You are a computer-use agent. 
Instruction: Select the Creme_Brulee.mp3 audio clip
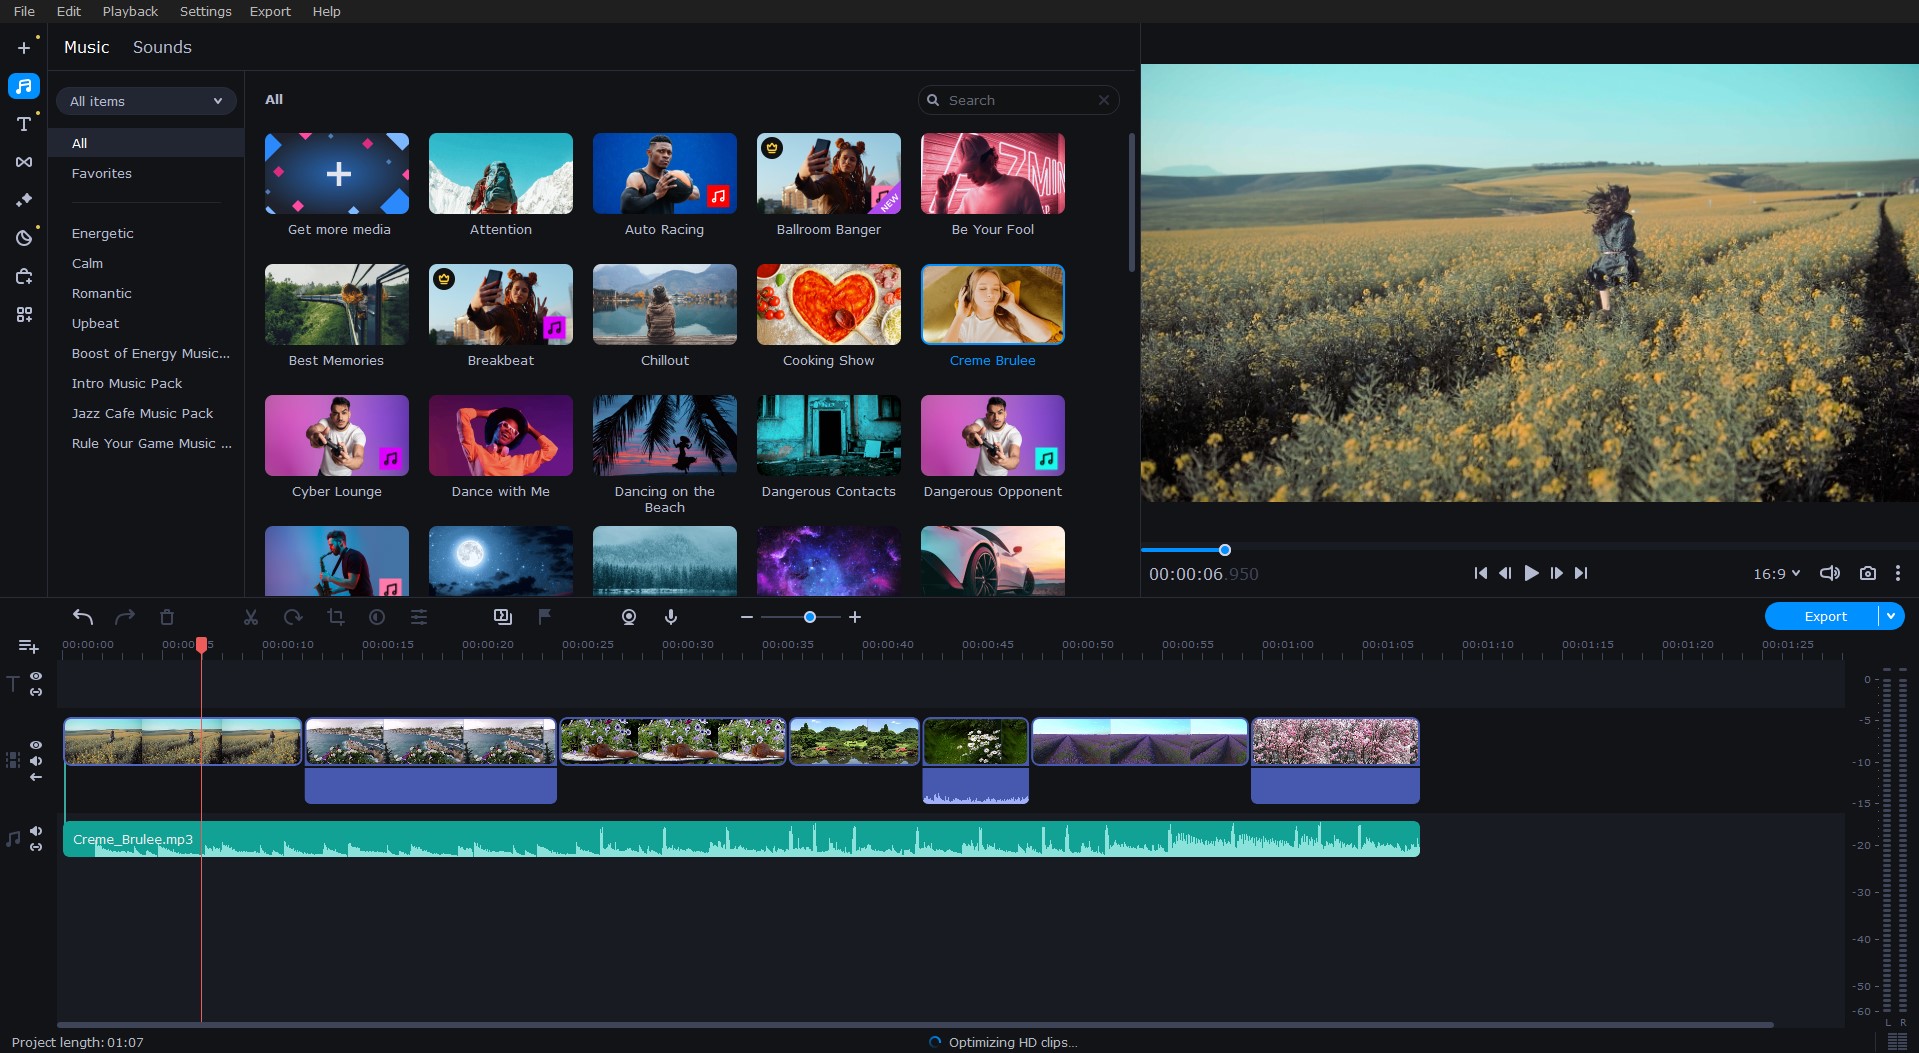click(741, 839)
